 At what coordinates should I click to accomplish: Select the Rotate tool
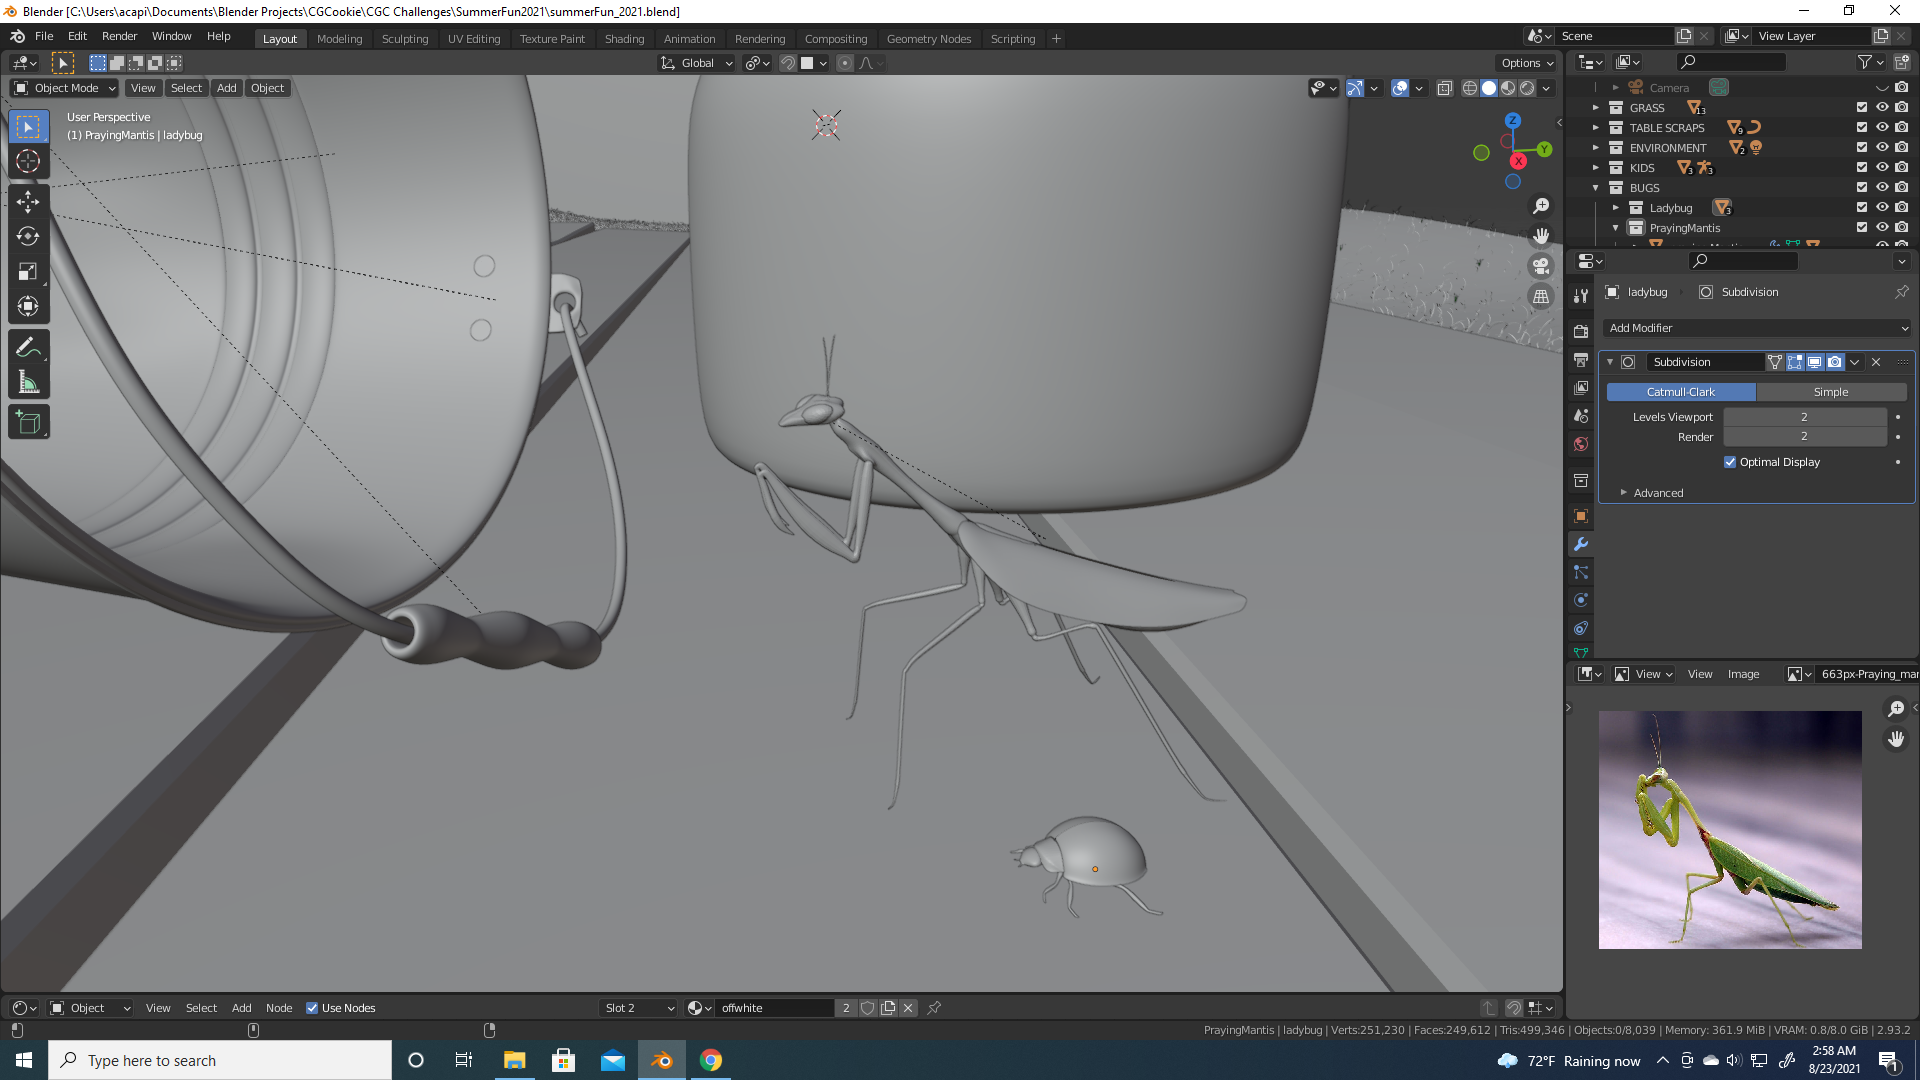pos(28,237)
